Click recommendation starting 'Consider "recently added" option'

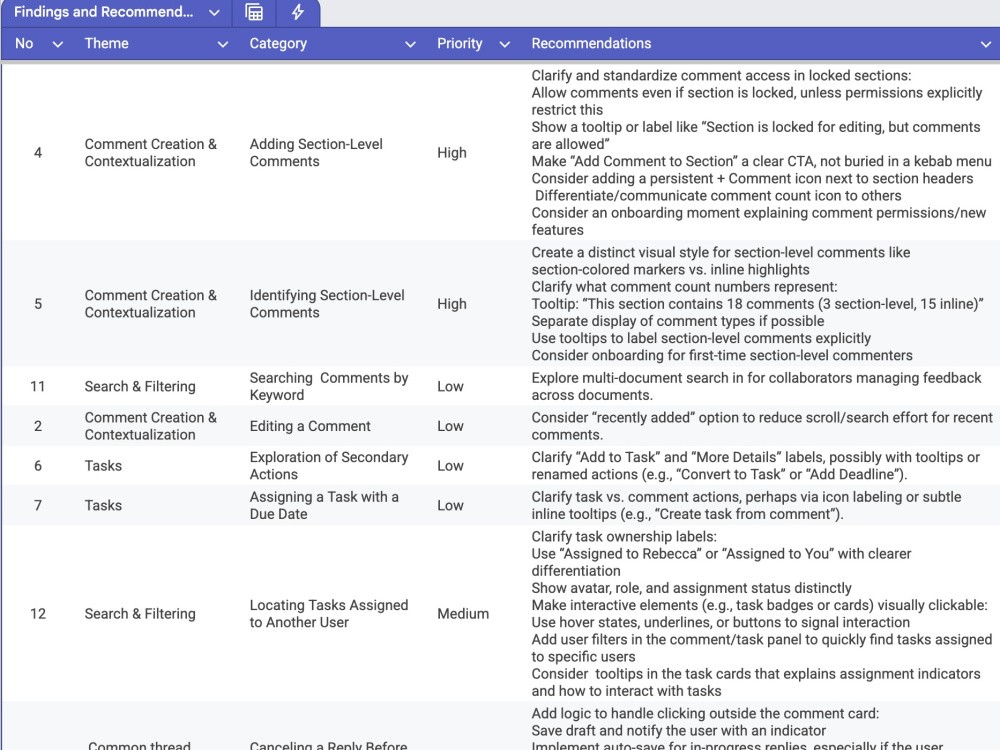click(x=762, y=426)
